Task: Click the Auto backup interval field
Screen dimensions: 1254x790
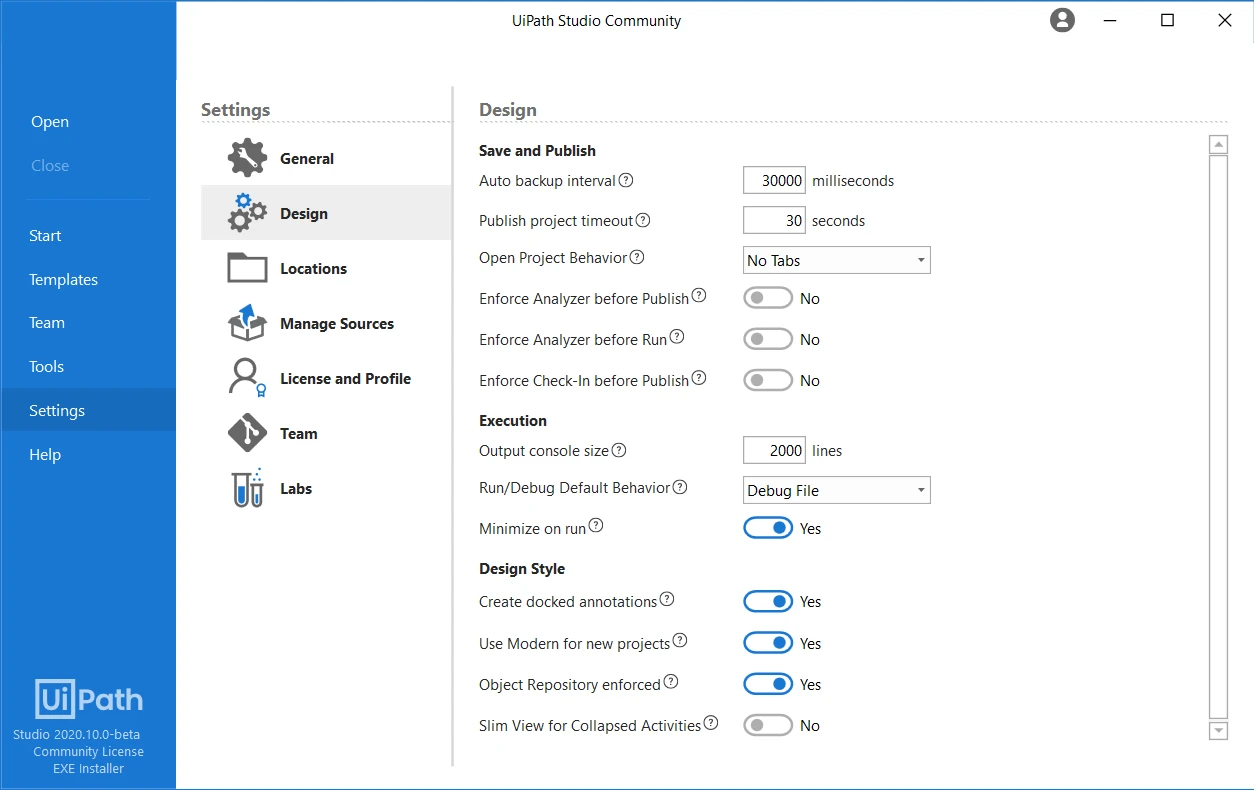Action: (774, 180)
